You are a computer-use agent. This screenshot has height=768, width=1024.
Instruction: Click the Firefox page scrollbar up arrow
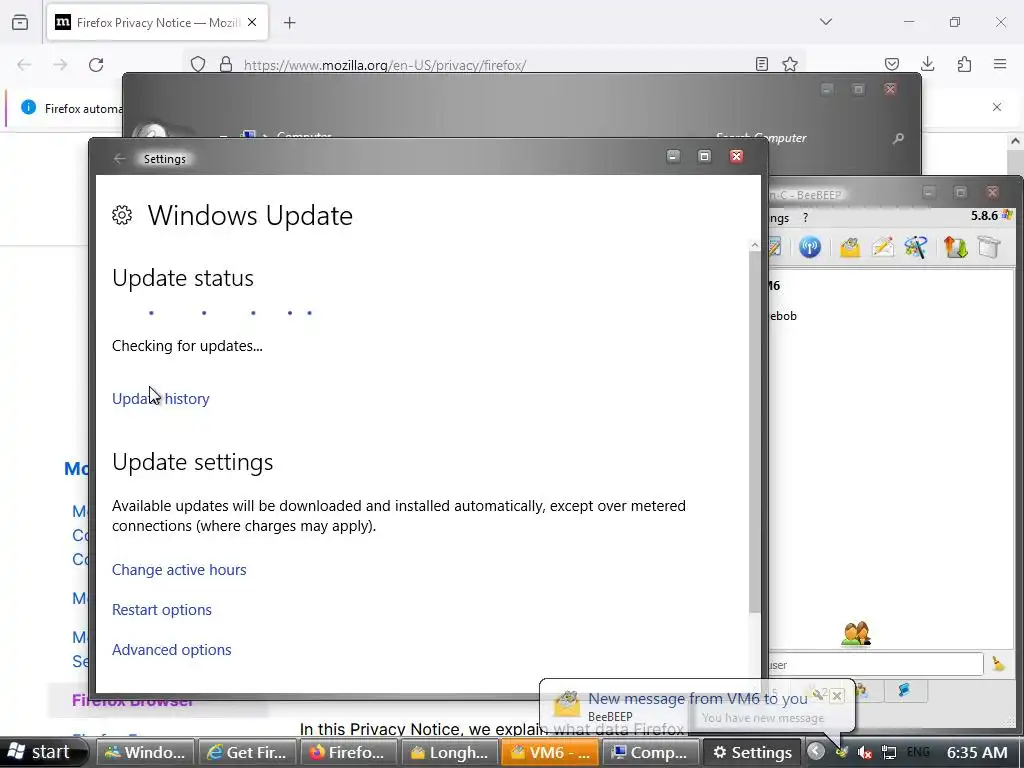(x=1015, y=141)
